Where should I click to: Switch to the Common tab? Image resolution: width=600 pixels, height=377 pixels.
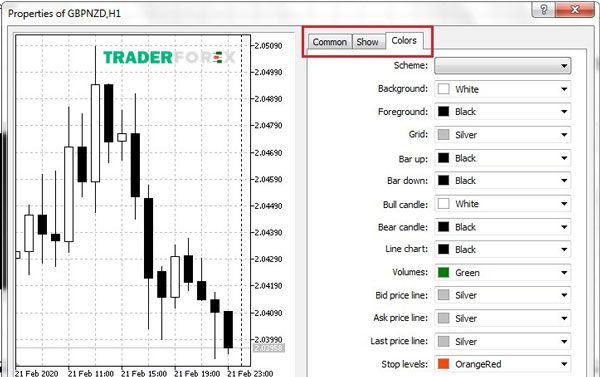pyautogui.click(x=329, y=42)
